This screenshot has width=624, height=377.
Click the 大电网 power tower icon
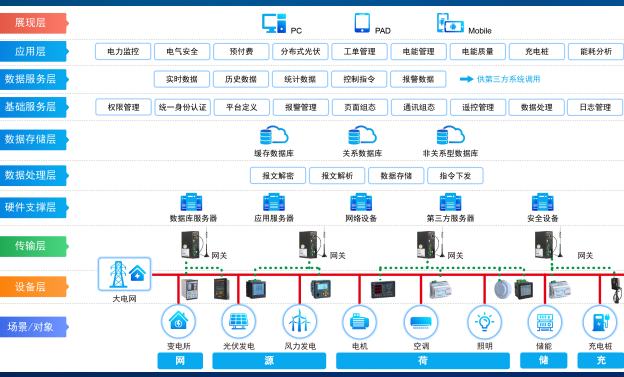(125, 274)
